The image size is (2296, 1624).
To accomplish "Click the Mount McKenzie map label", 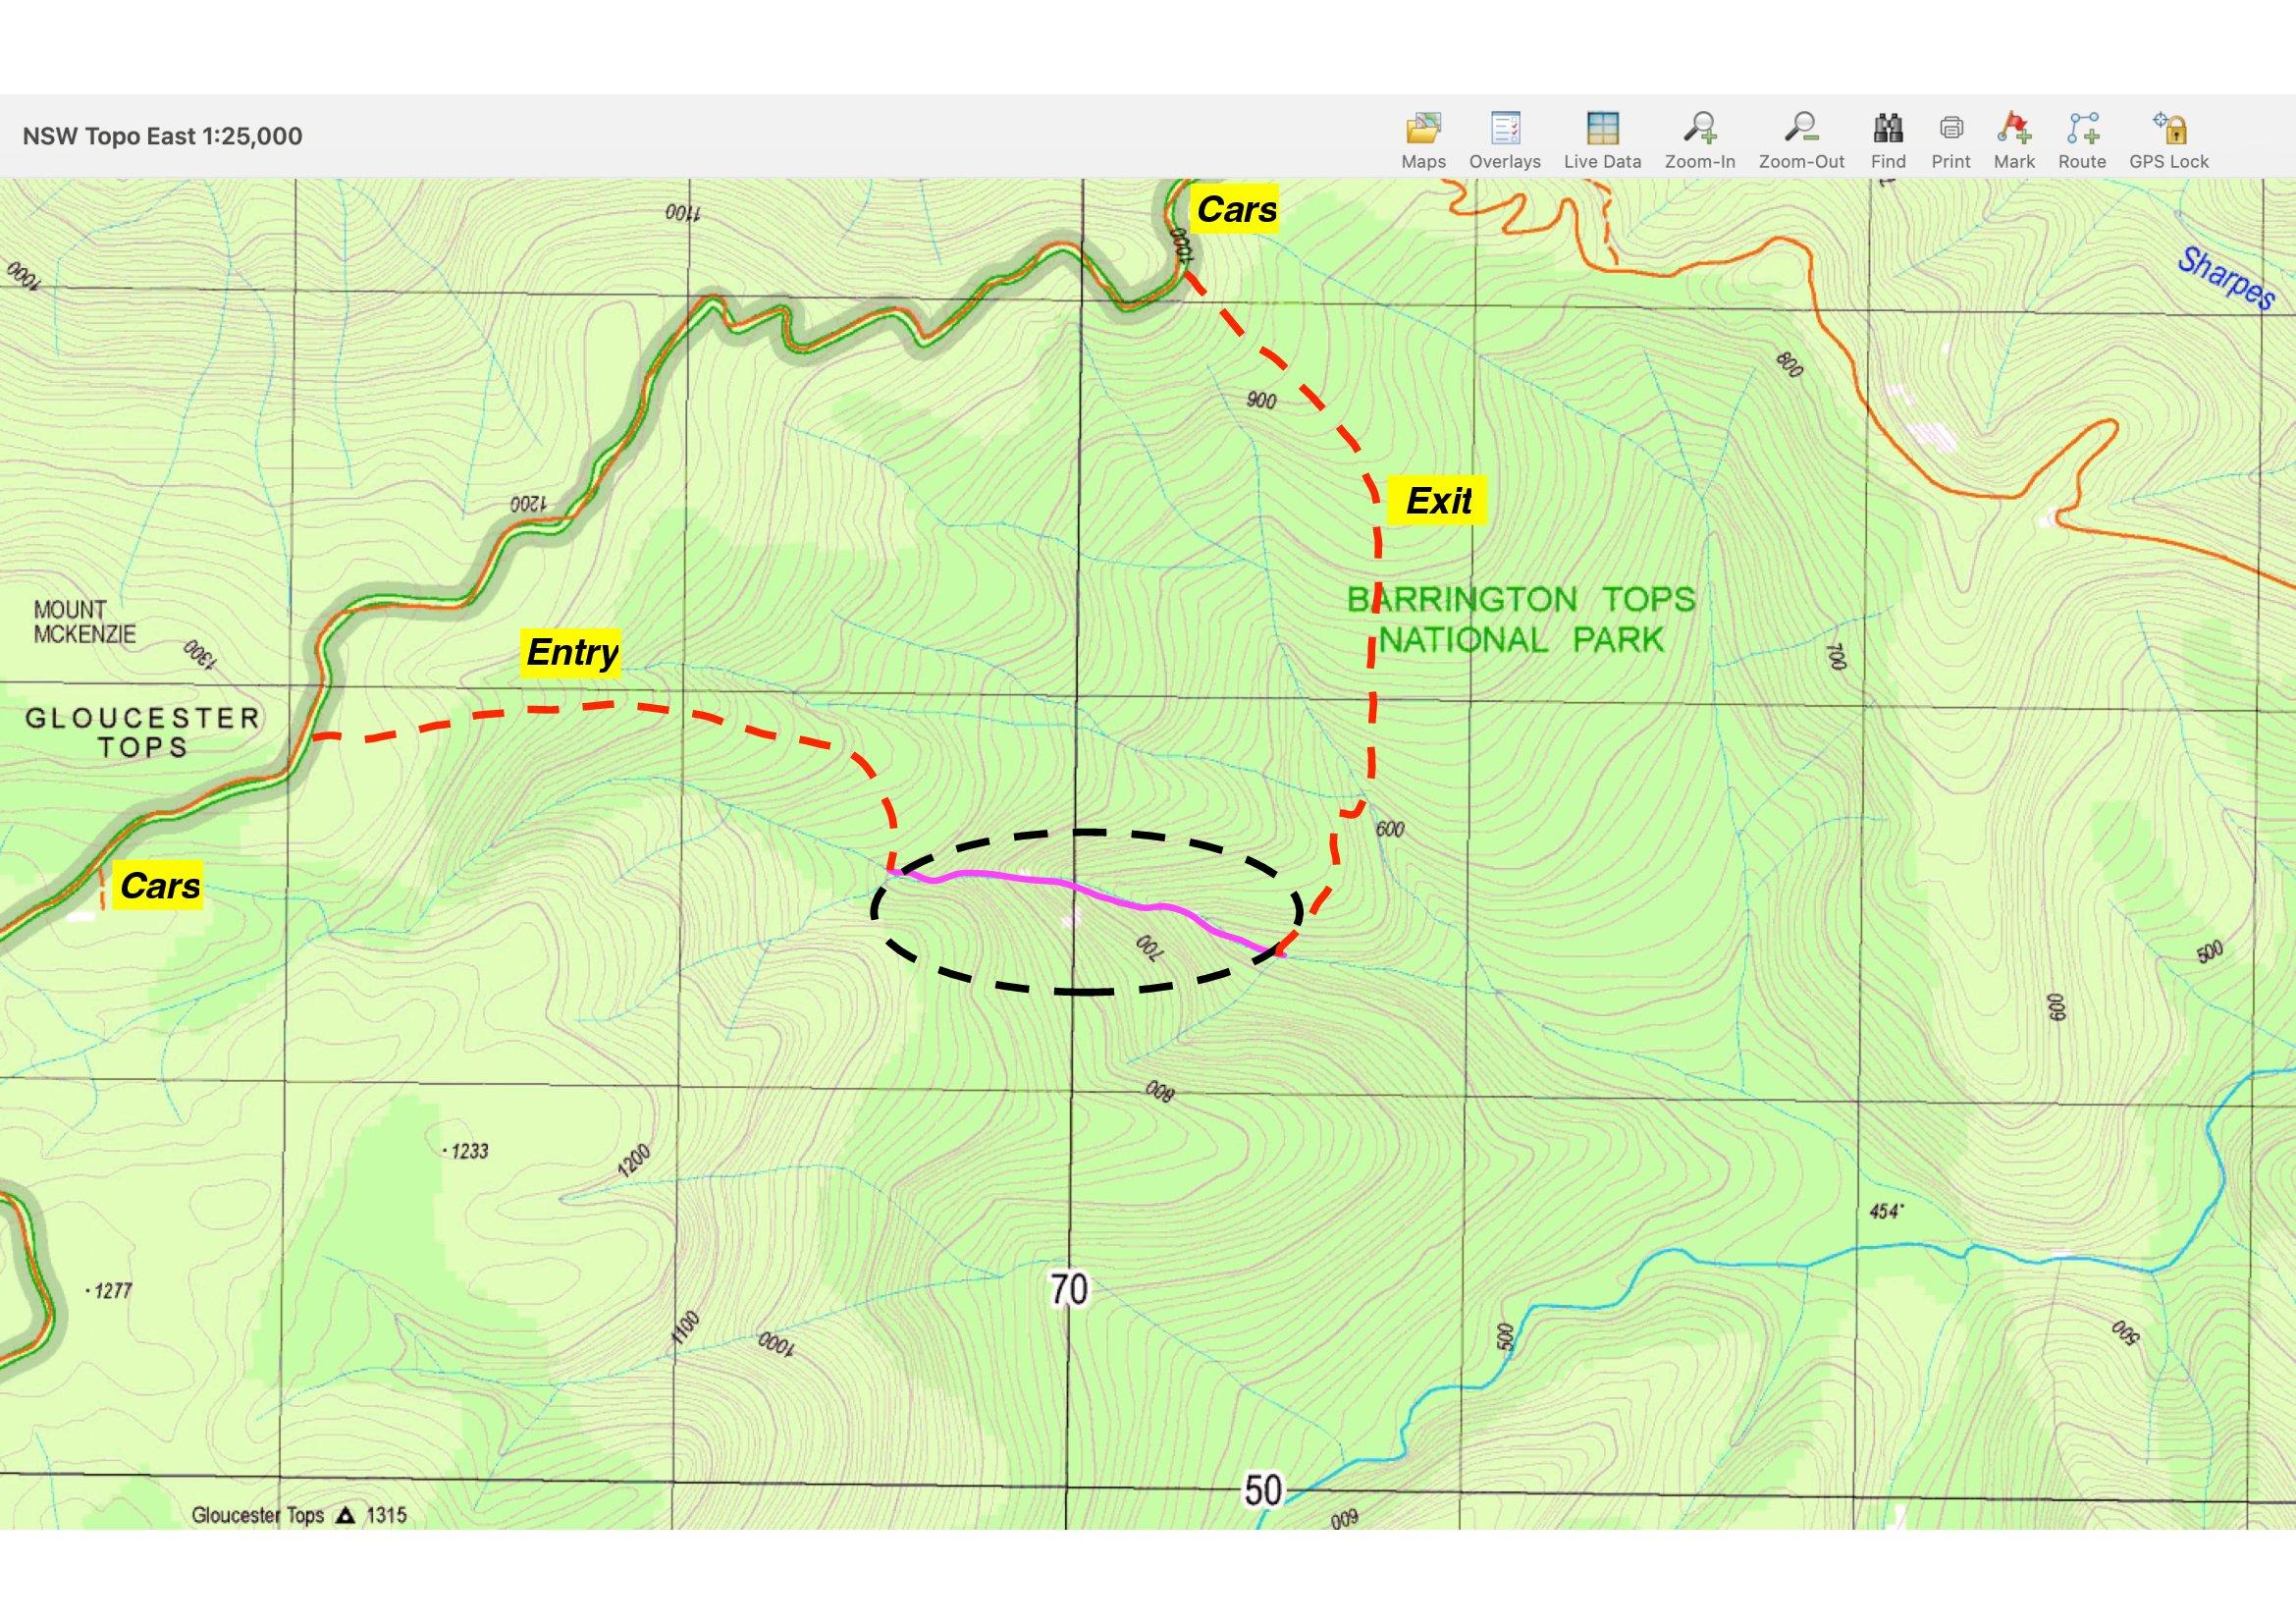I will click(x=84, y=622).
